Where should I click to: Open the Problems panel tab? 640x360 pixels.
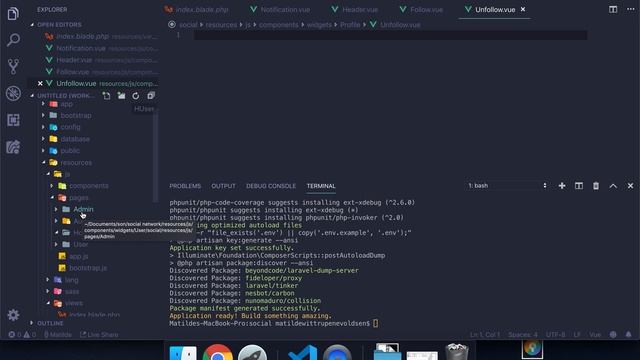click(185, 186)
